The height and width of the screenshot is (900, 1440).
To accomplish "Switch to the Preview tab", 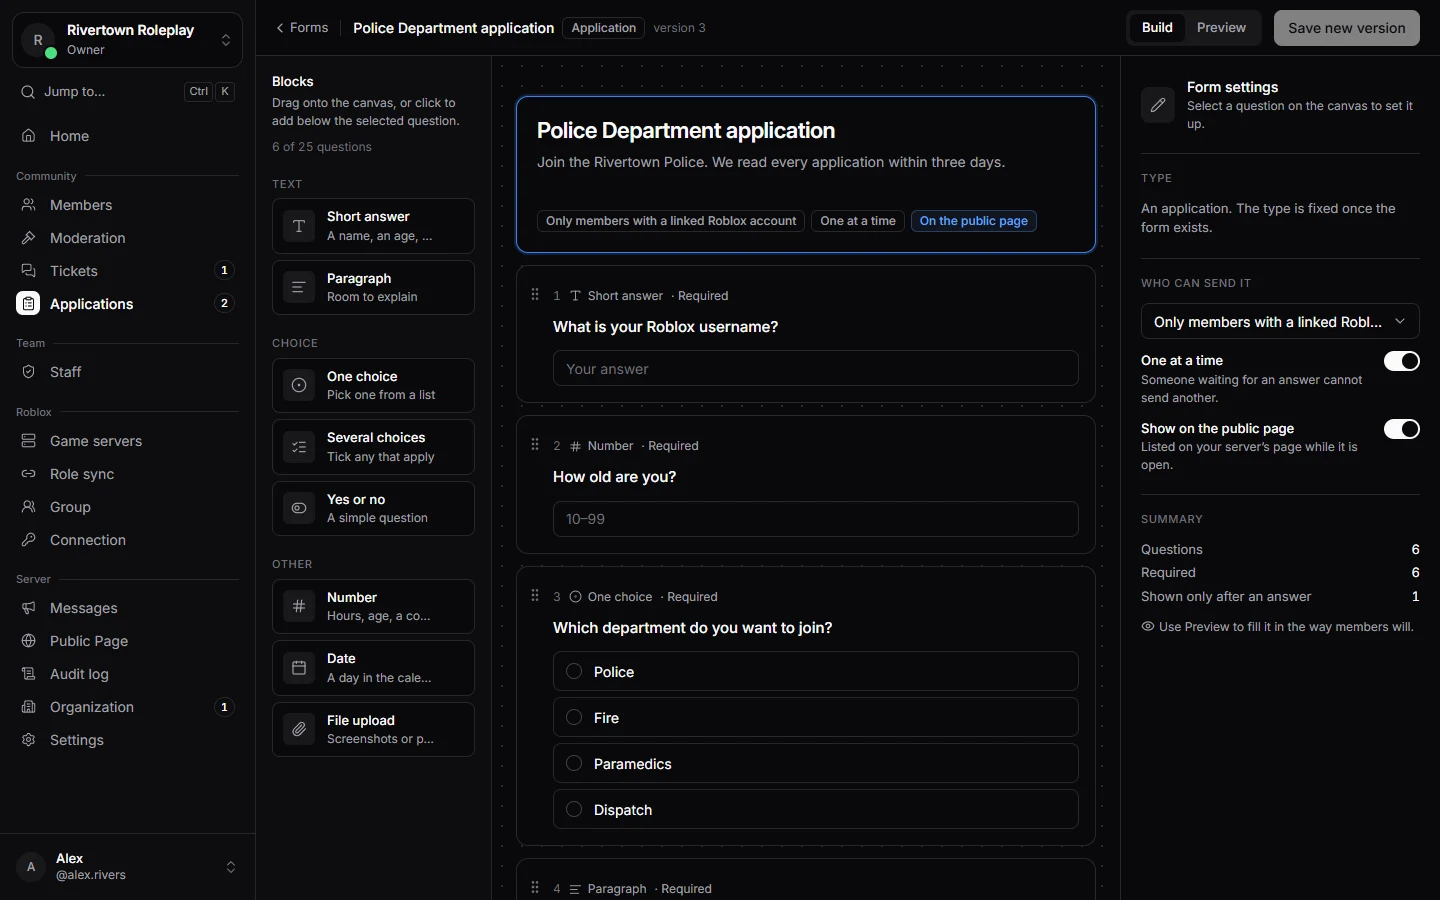I will coord(1221,28).
